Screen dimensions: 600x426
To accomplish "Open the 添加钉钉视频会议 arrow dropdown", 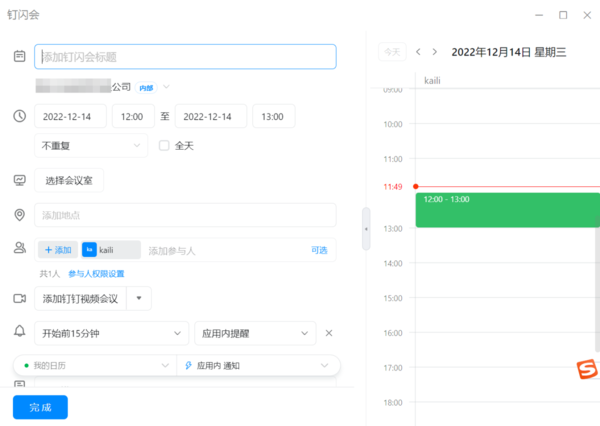I will (x=139, y=298).
